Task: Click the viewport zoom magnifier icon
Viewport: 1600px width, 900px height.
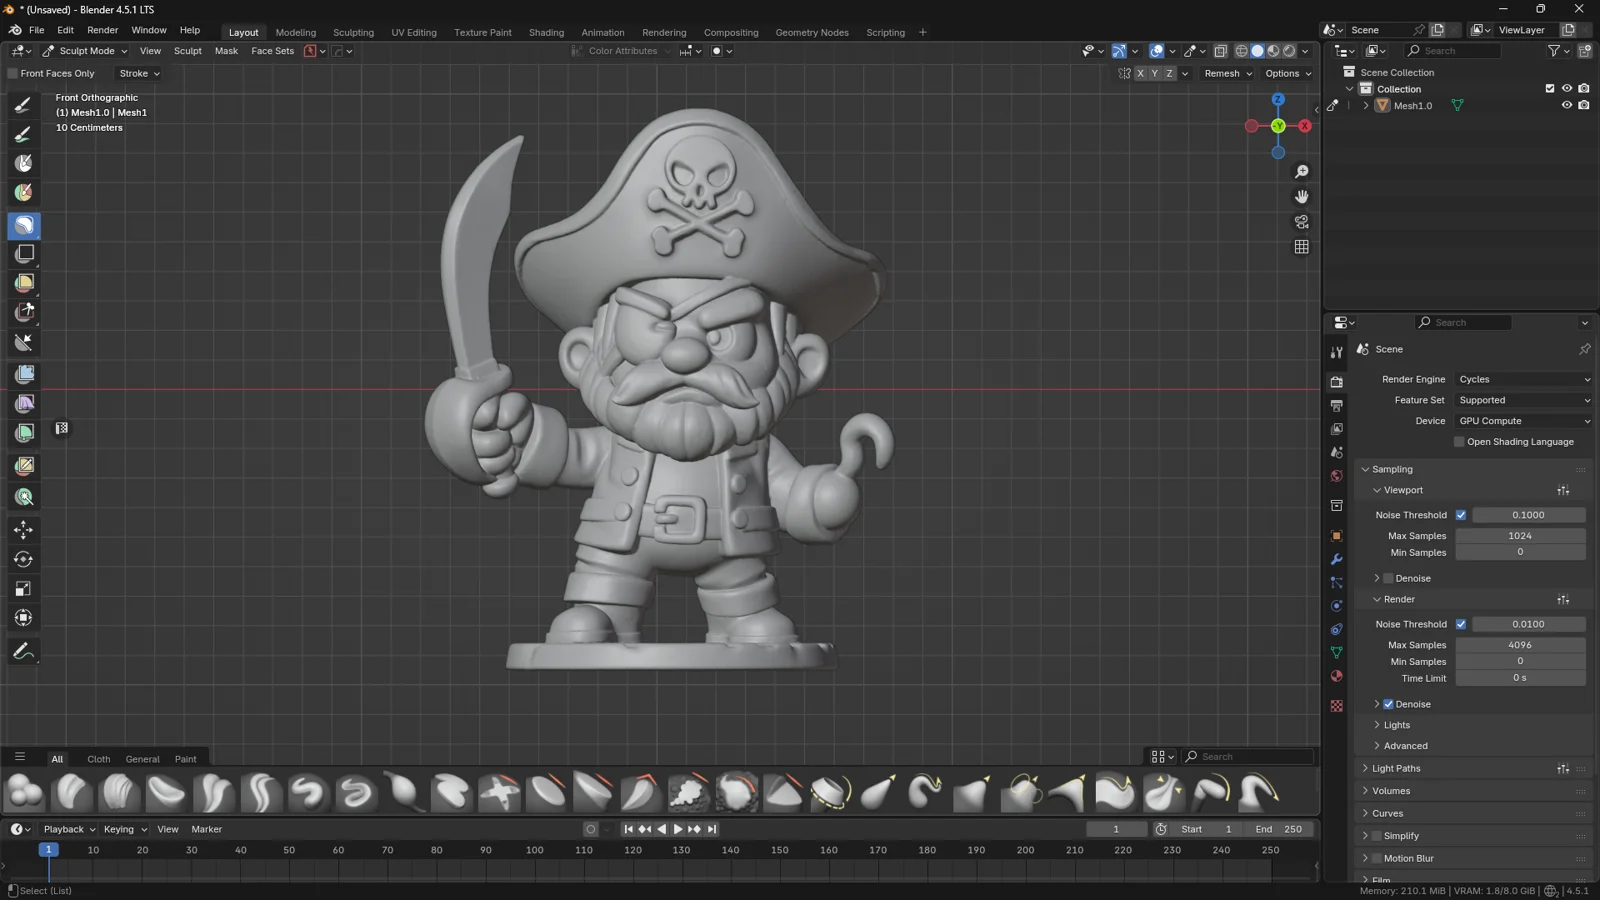Action: [x=1301, y=172]
